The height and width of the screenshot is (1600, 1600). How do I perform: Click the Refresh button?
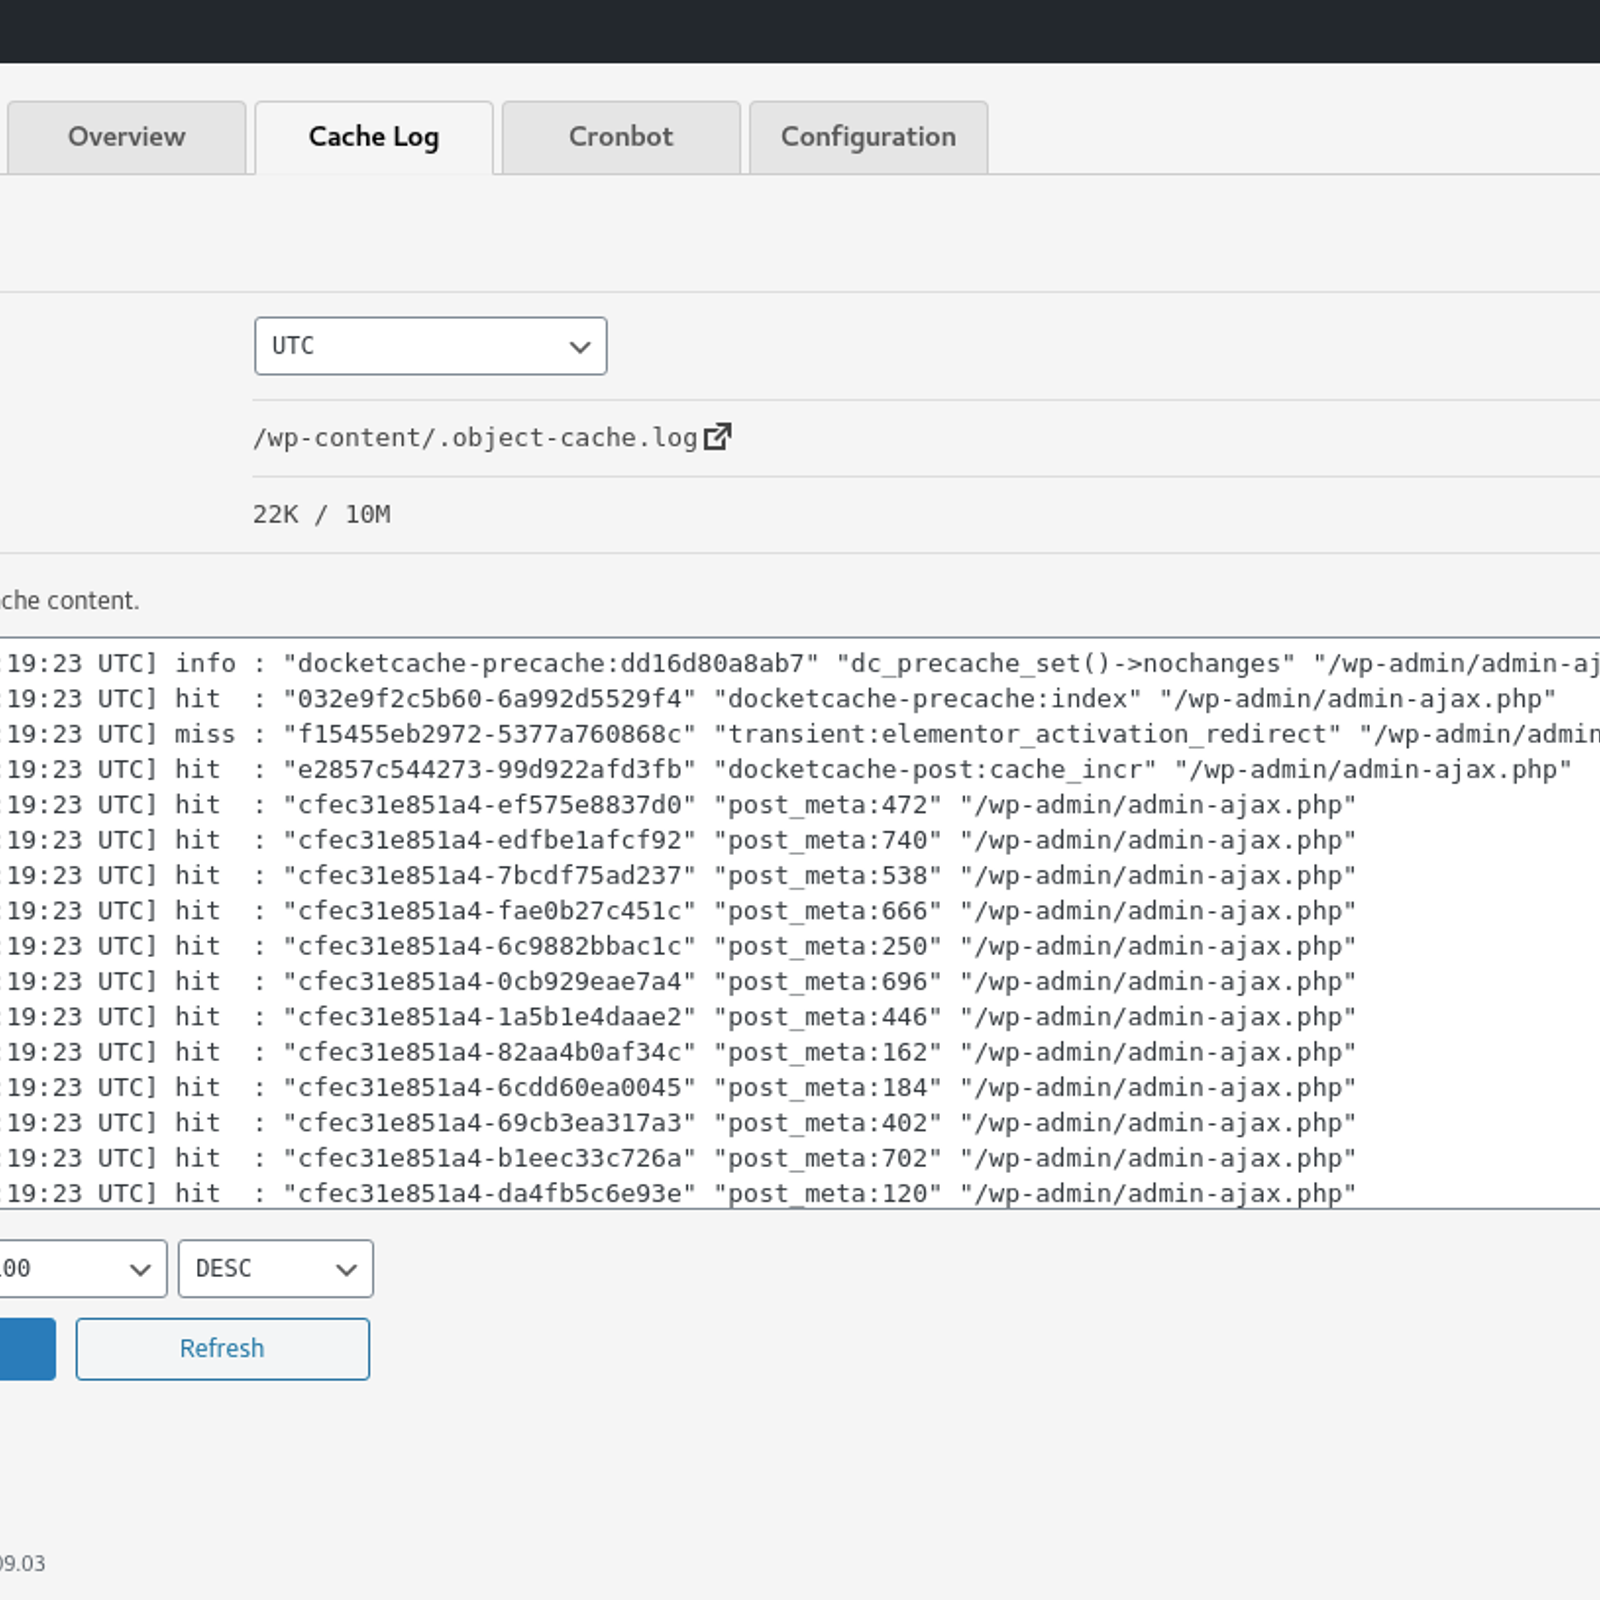coord(222,1349)
